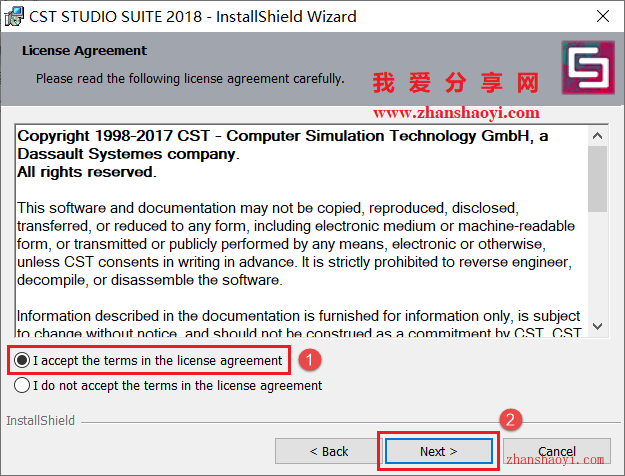Click the license scrollbar thumb
The image size is (625, 476).
[x=597, y=179]
